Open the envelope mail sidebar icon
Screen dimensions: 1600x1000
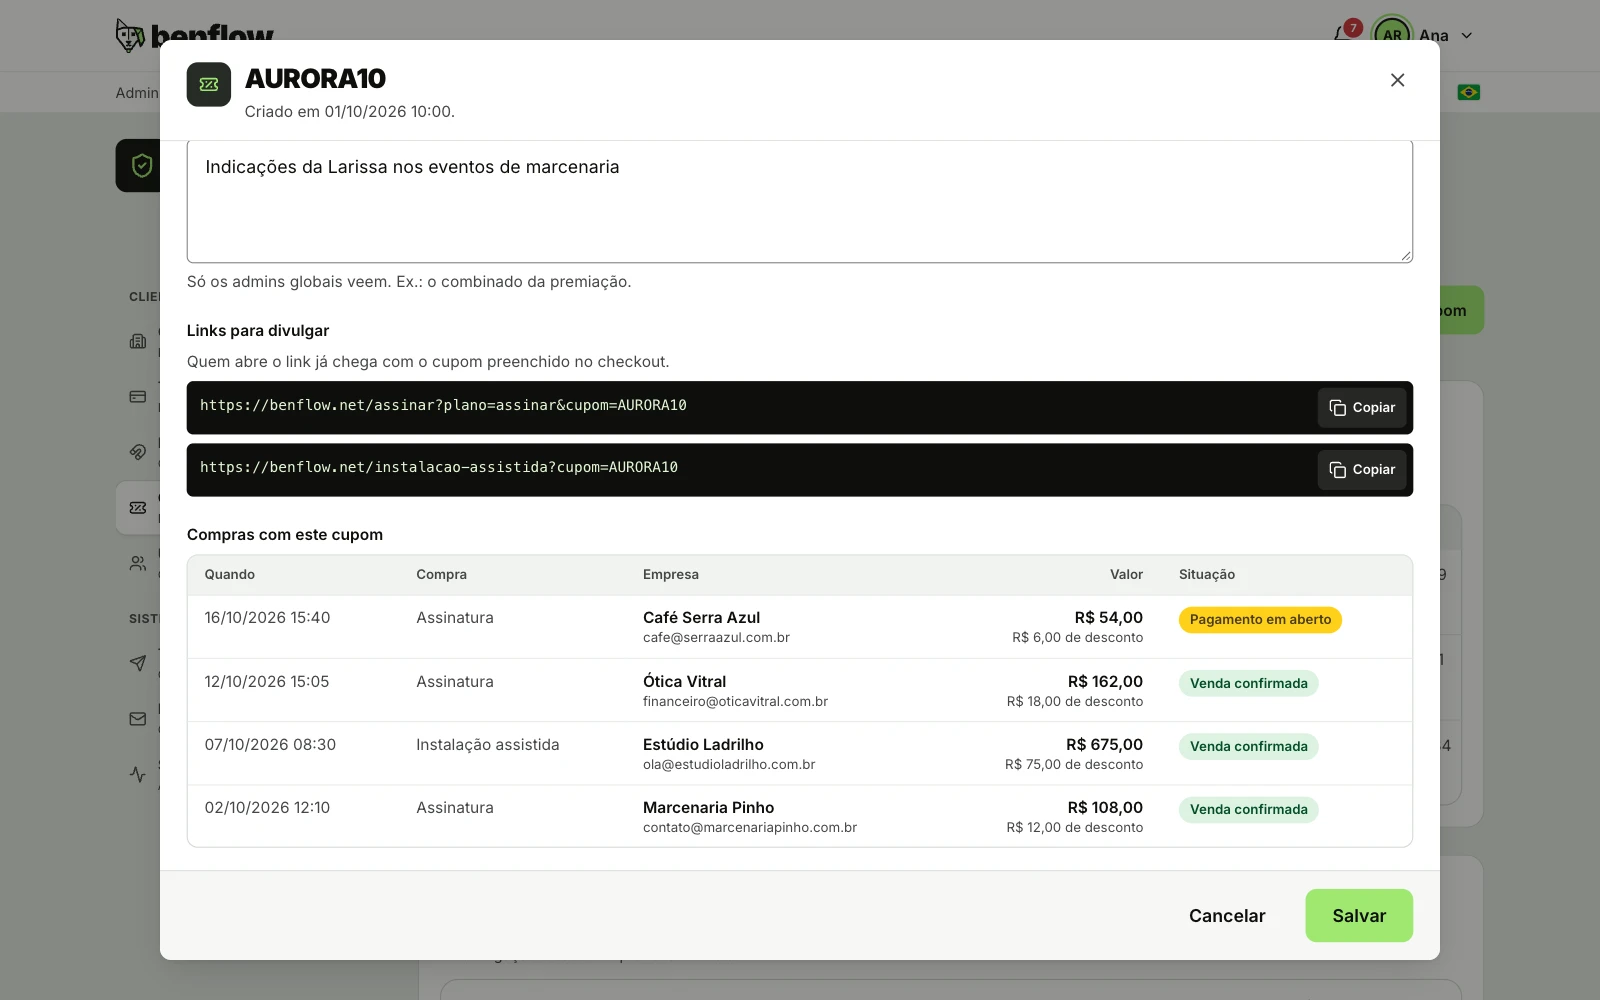click(x=138, y=719)
